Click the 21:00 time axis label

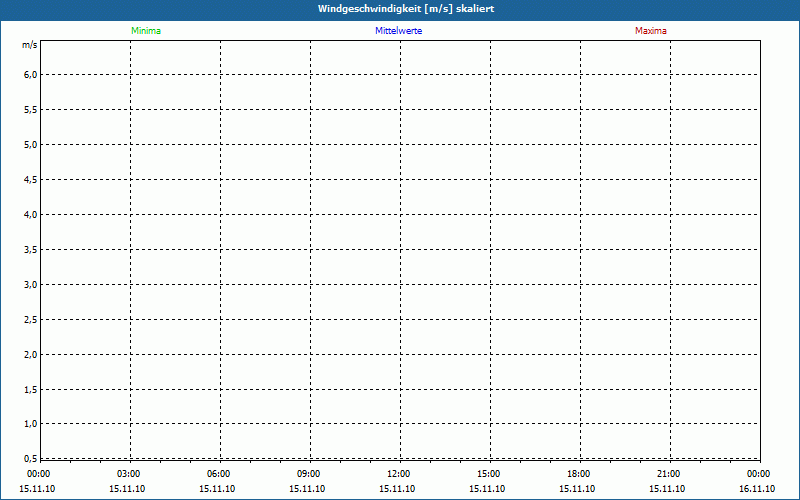coord(668,474)
